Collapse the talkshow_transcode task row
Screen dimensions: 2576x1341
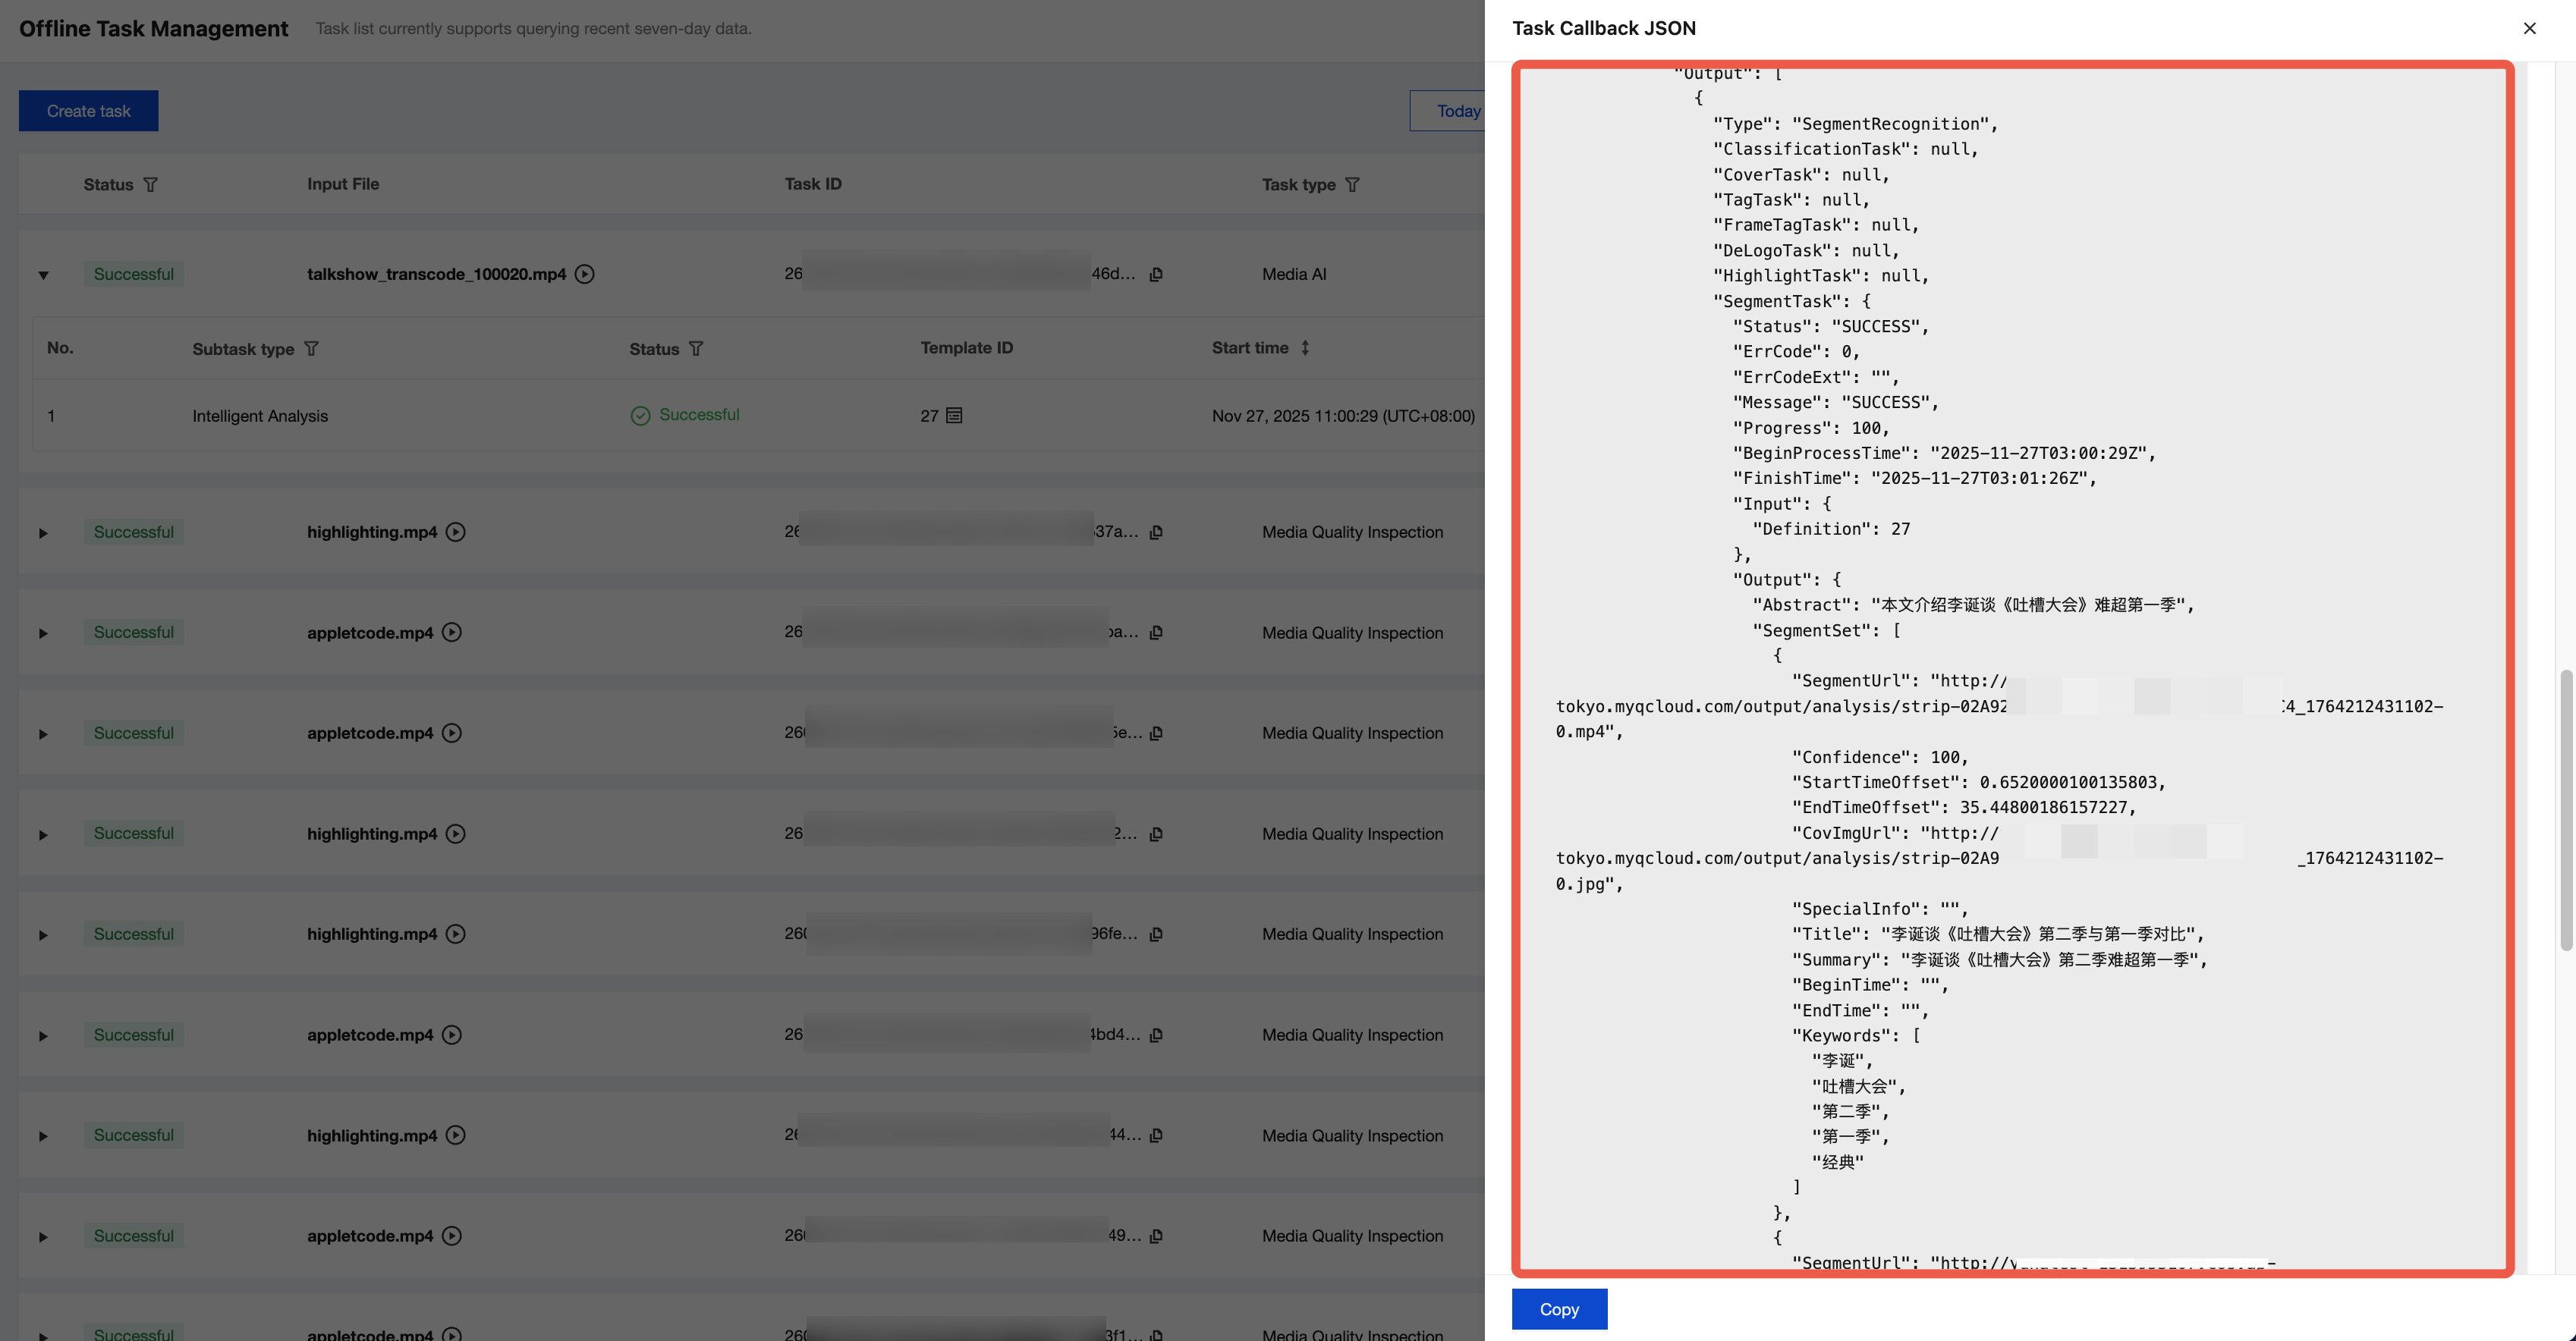(x=43, y=275)
